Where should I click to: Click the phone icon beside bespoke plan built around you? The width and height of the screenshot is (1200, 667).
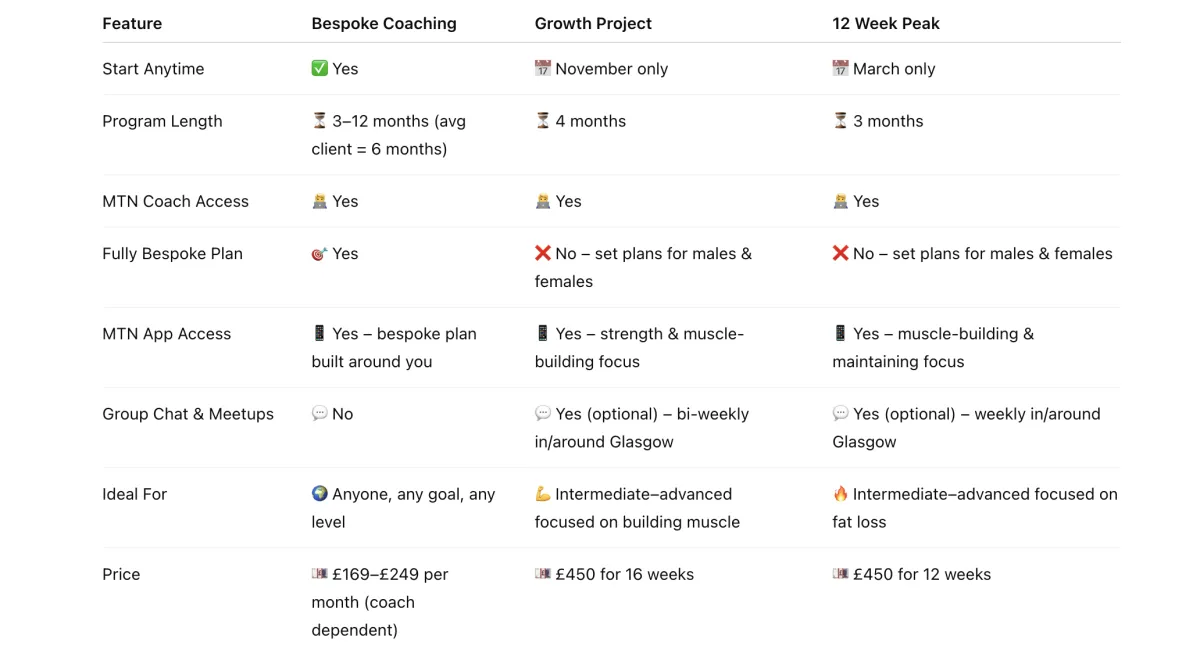click(x=320, y=334)
